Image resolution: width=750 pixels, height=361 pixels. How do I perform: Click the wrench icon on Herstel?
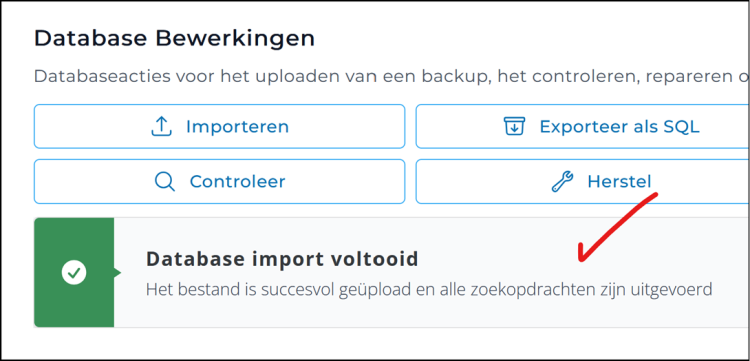(x=562, y=182)
